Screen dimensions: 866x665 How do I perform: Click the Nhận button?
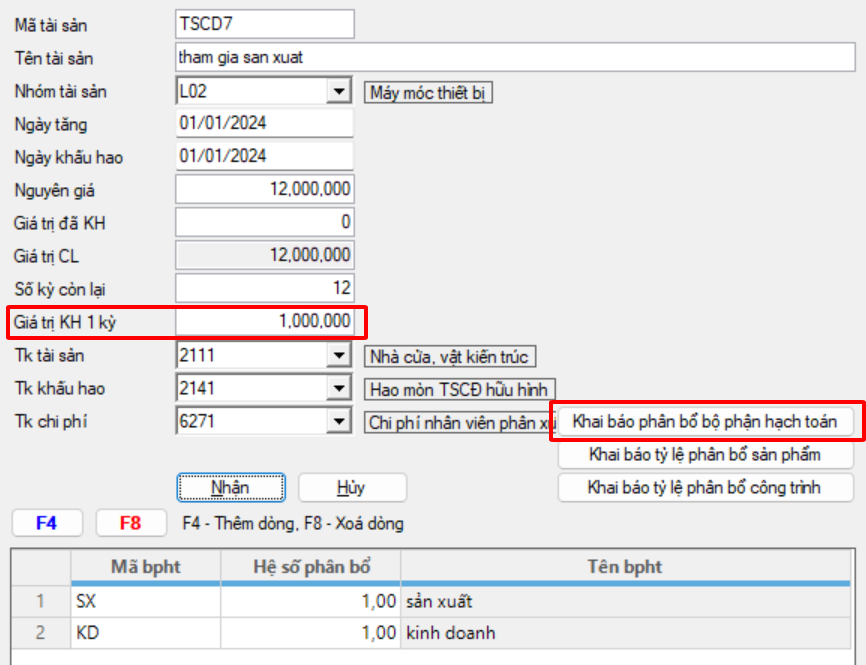[231, 487]
